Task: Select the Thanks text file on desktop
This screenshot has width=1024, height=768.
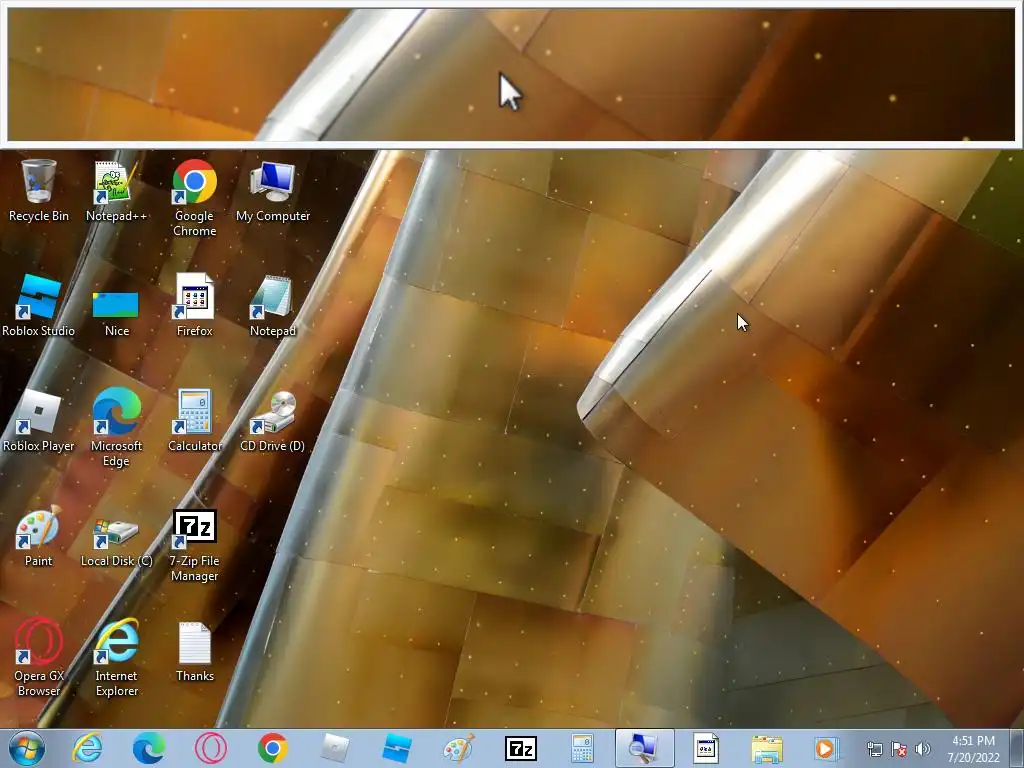Action: pyautogui.click(x=195, y=650)
